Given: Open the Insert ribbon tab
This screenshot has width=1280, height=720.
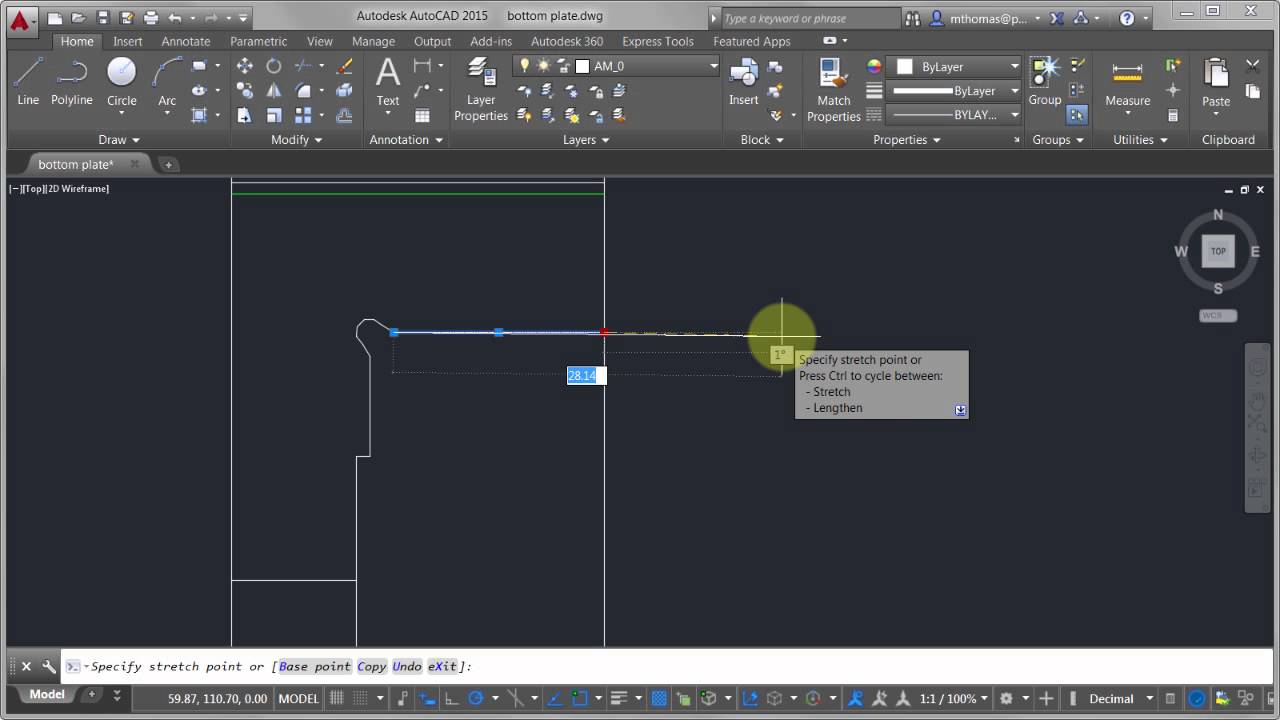Looking at the screenshot, I should (x=128, y=41).
